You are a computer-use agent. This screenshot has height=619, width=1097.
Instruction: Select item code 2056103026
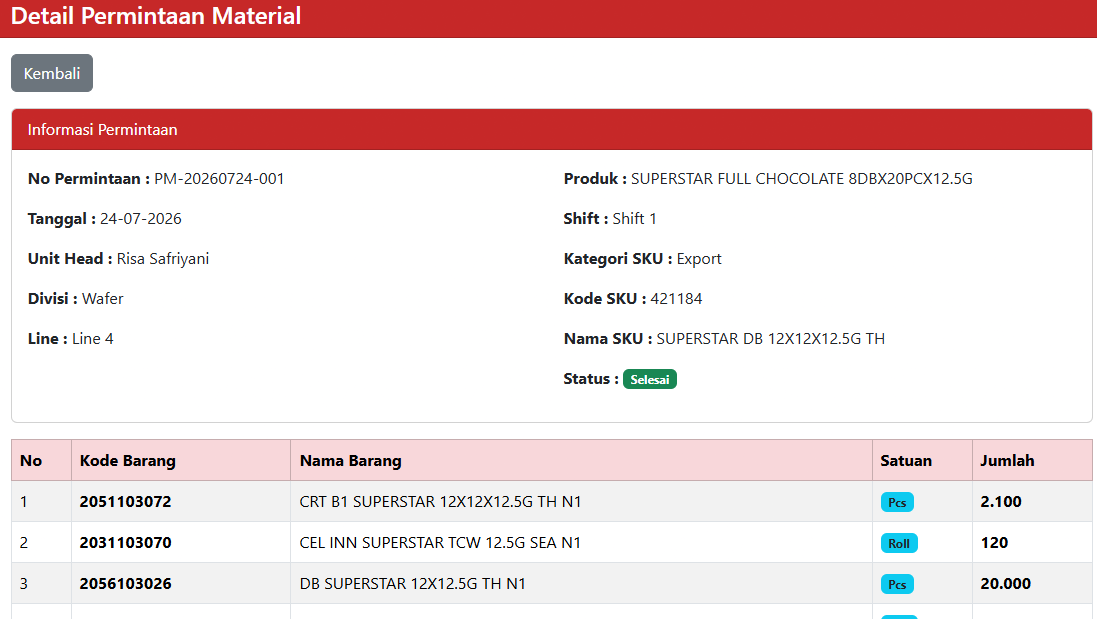[125, 583]
